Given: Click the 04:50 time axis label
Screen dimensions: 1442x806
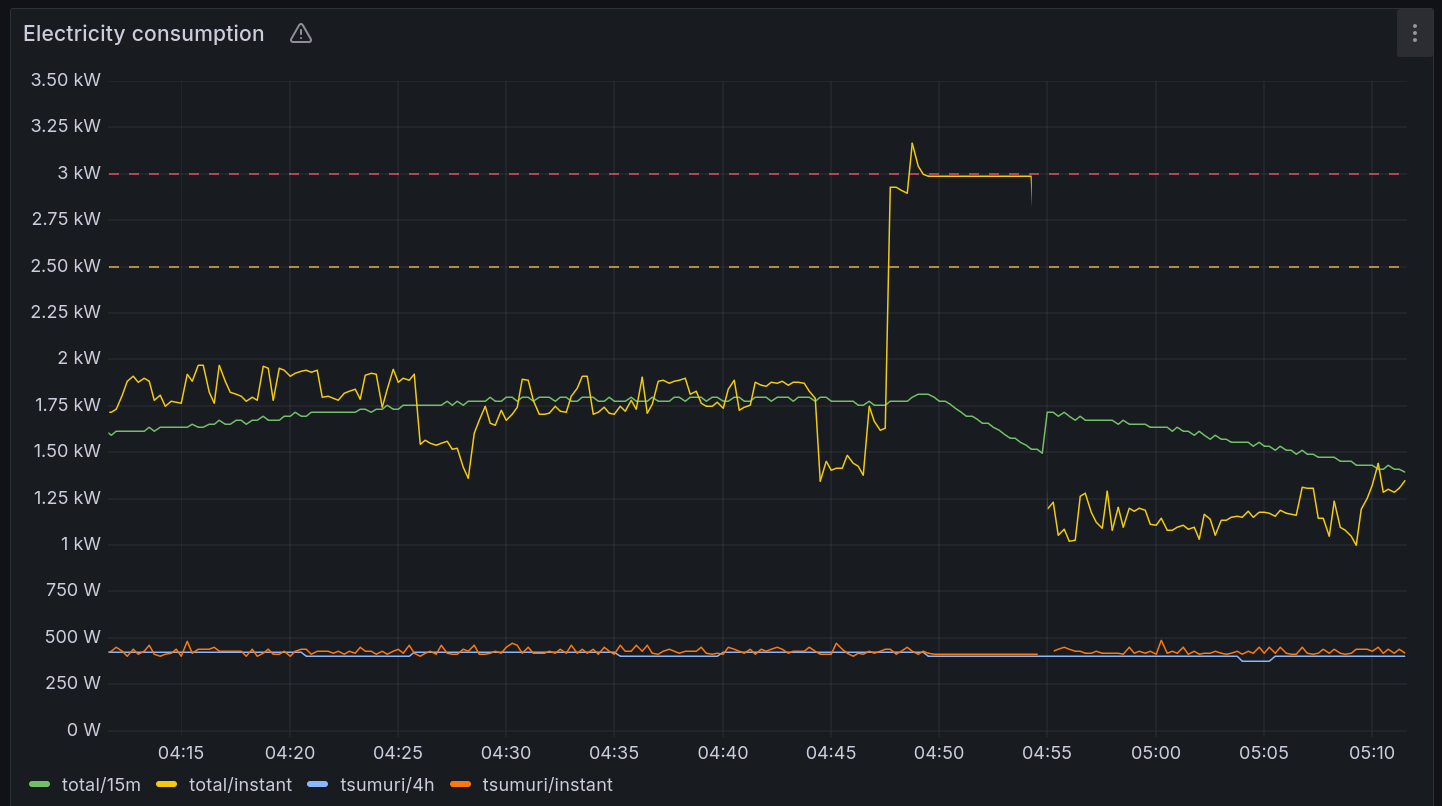Looking at the screenshot, I should [x=939, y=753].
